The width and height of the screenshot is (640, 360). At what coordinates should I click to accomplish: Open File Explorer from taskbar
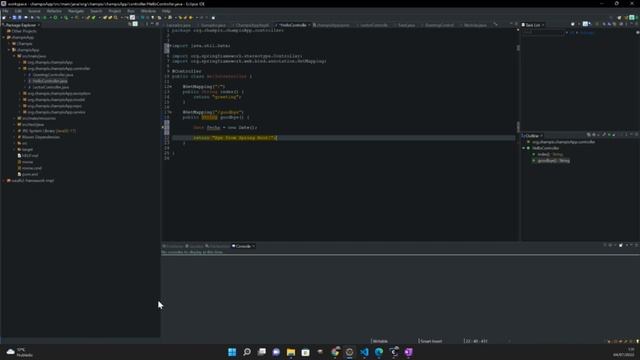[x=291, y=352]
